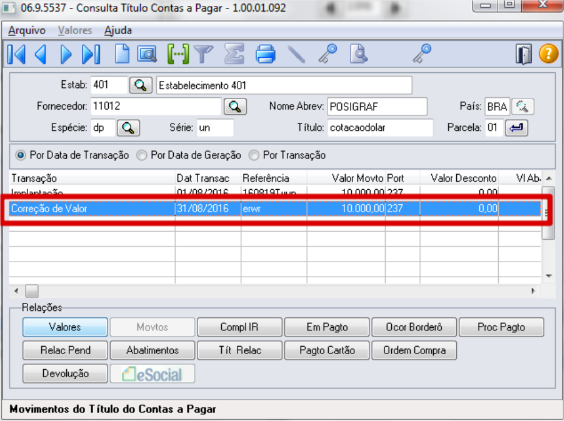564x421 pixels.
Task: Select Por Data de Geração option
Action: 189,155
